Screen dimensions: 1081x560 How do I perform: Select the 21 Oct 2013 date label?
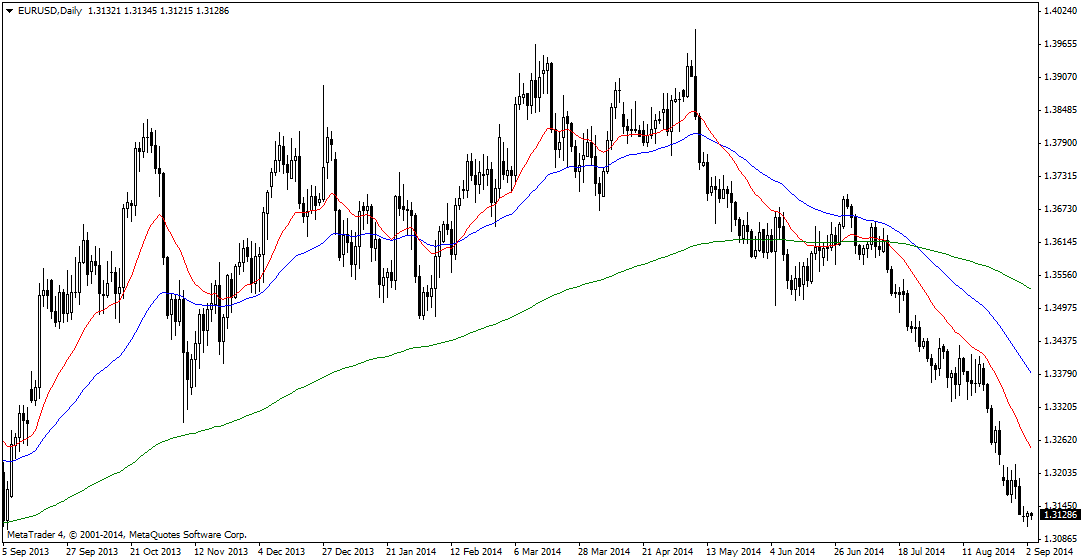pos(157,551)
